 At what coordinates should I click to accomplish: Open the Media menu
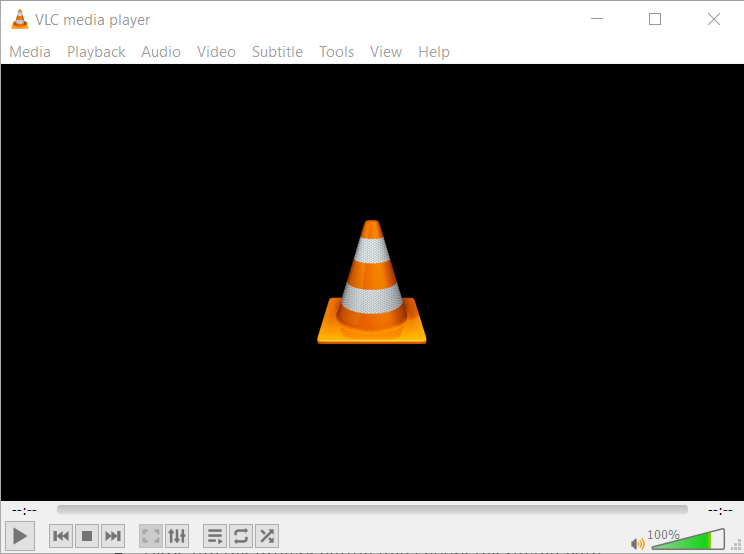click(30, 51)
